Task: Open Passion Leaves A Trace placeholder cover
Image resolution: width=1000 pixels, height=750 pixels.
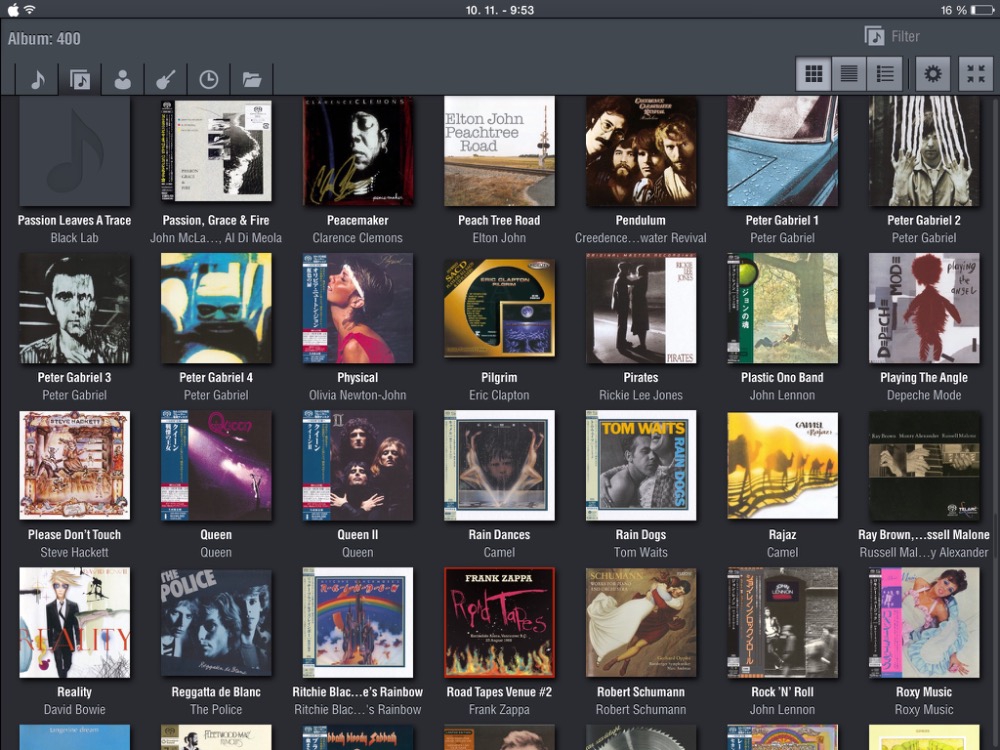Action: 75,151
